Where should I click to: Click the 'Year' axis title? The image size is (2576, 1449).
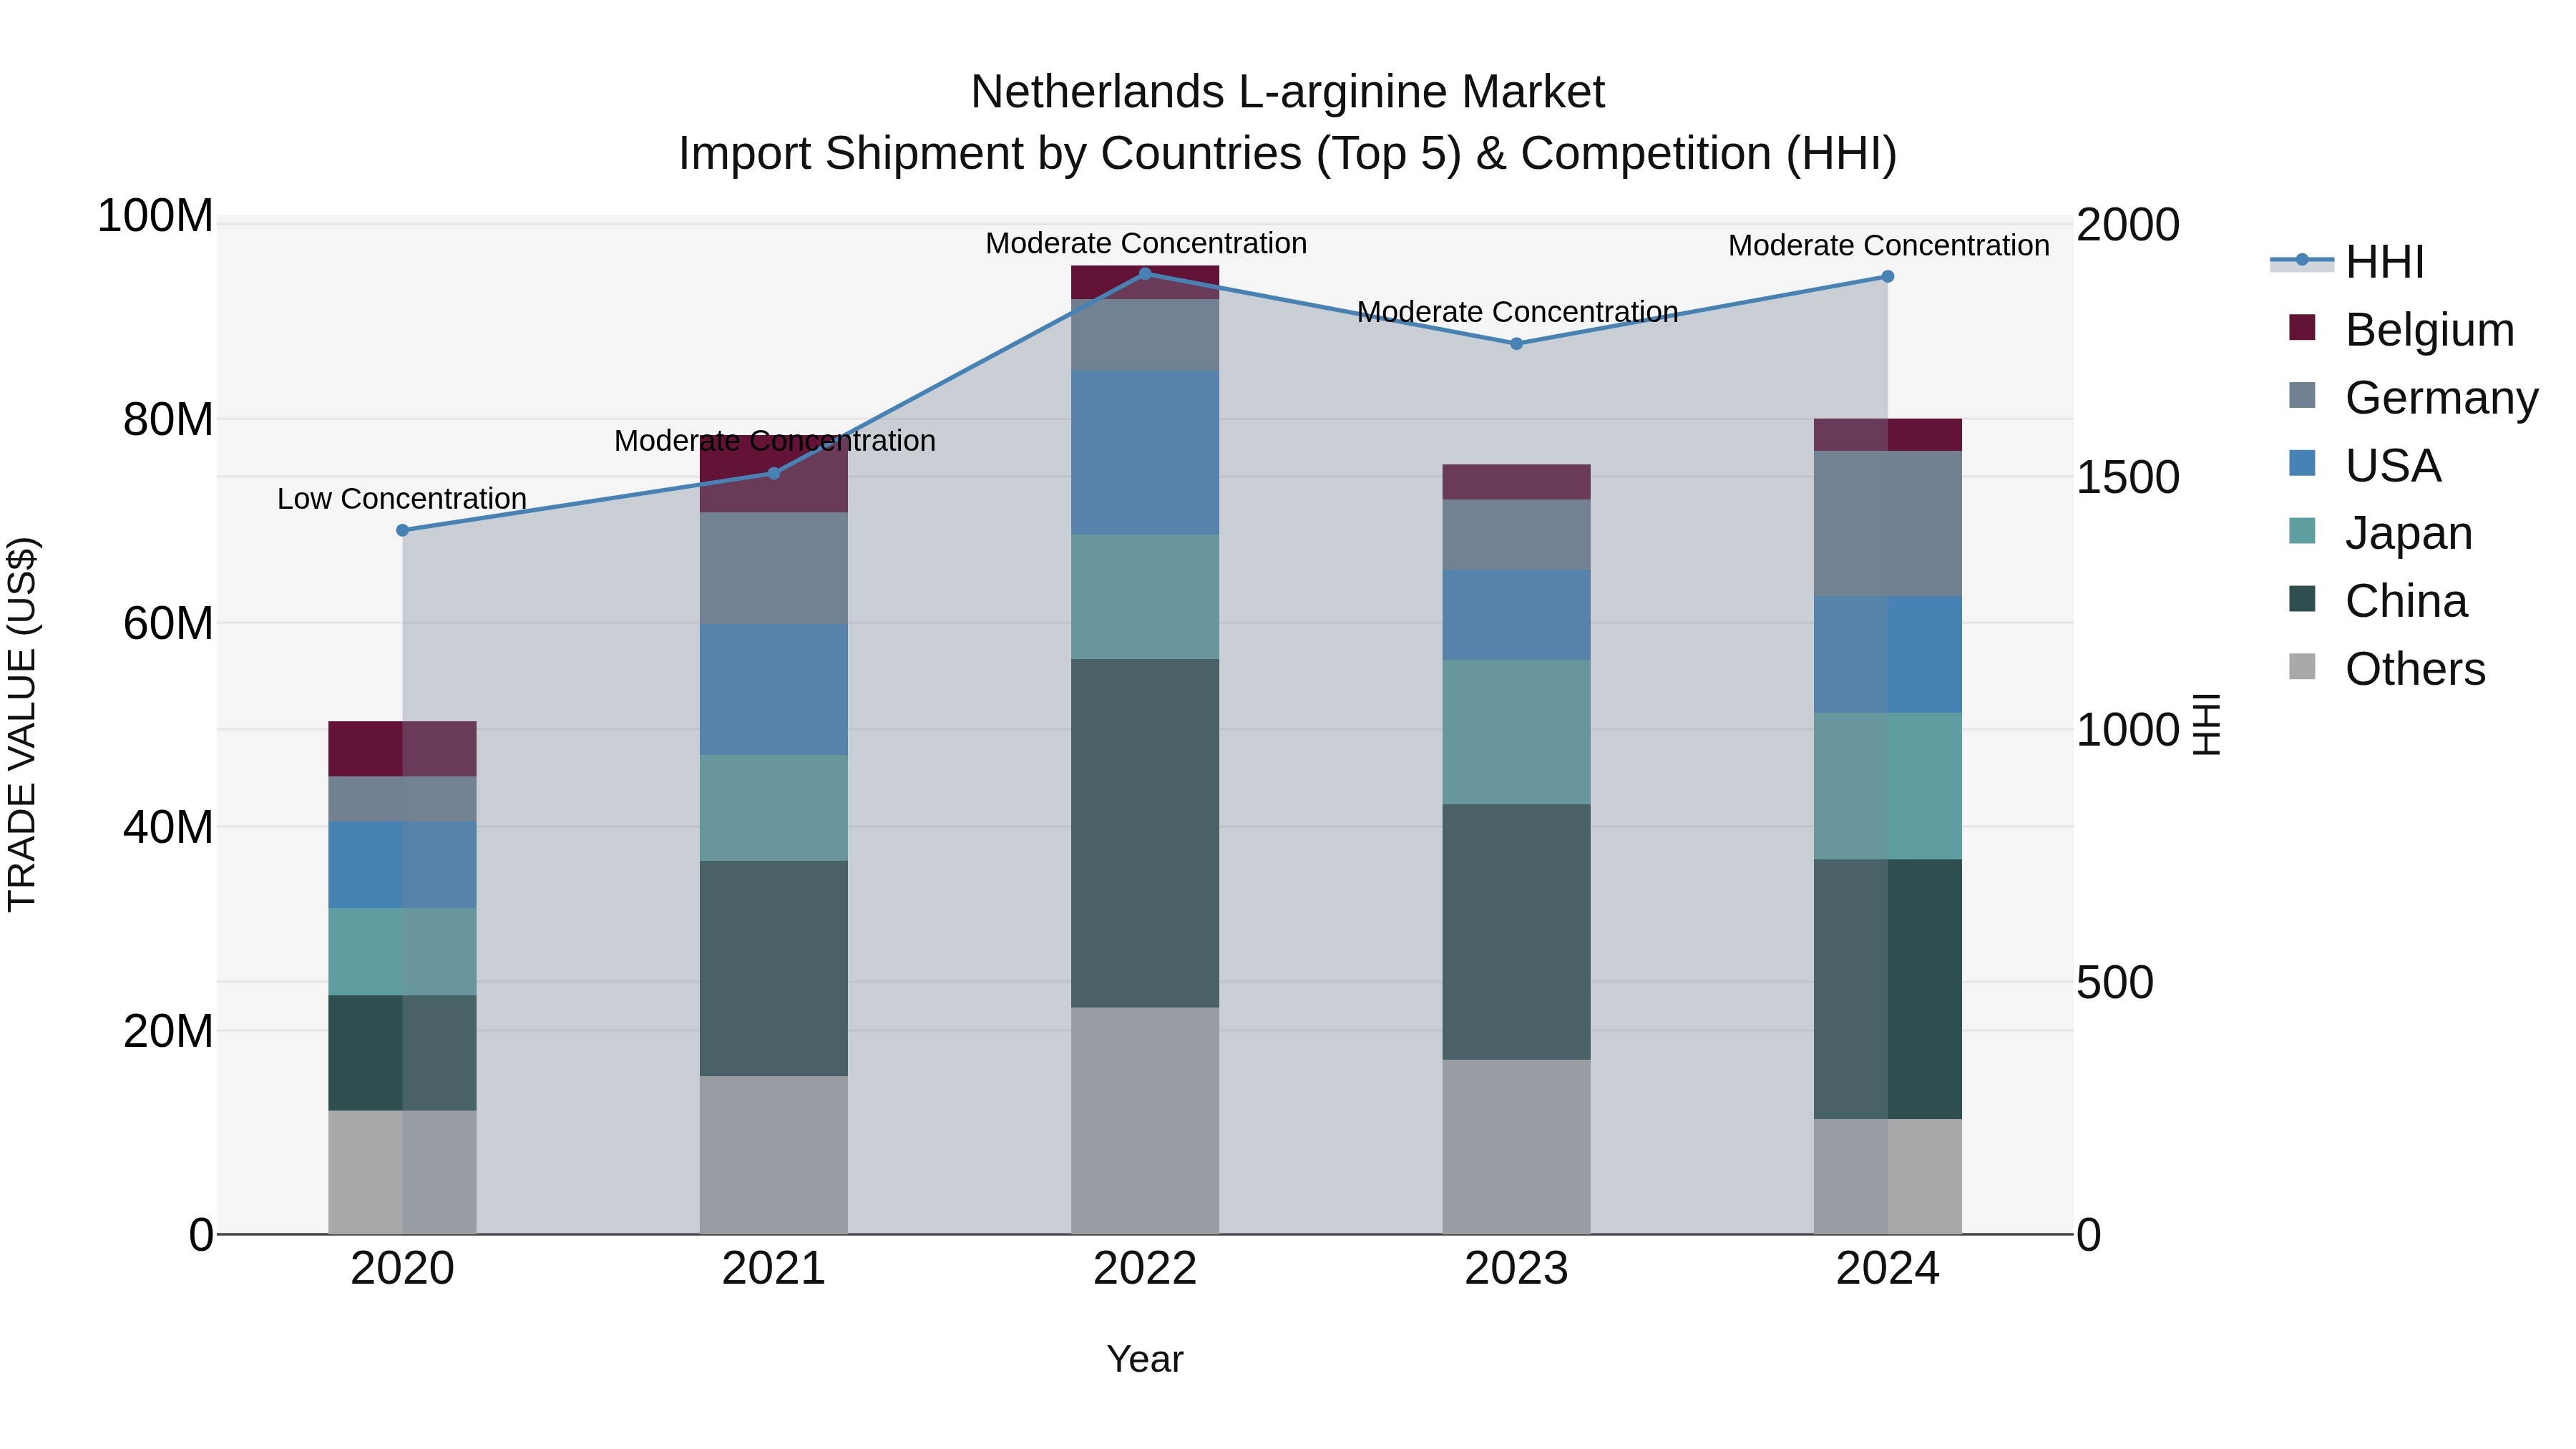(1145, 1359)
